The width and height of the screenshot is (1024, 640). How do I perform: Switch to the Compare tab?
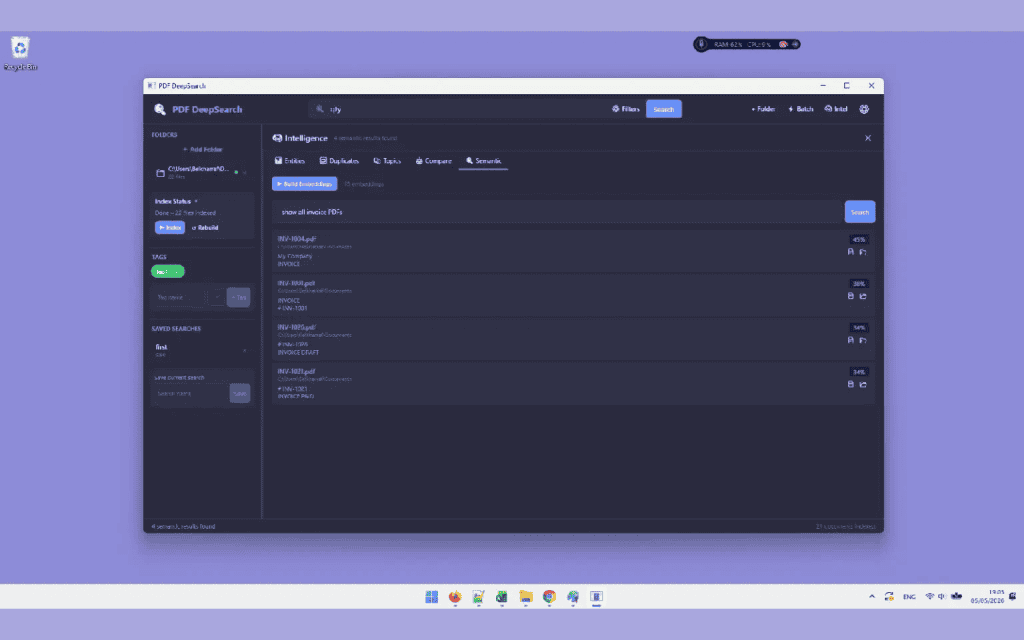434,161
